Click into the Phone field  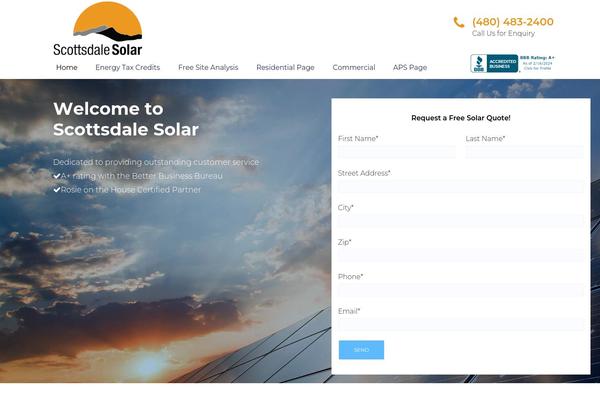point(461,290)
